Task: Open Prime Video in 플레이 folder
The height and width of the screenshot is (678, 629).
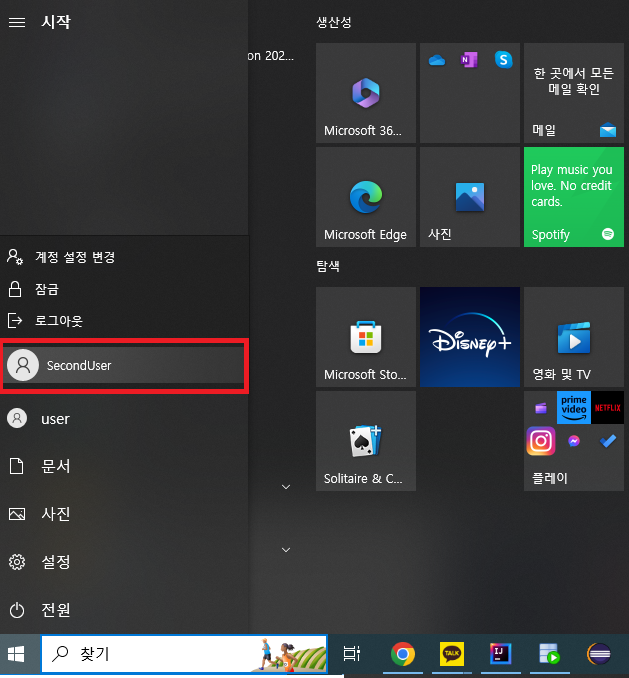Action: coord(574,408)
